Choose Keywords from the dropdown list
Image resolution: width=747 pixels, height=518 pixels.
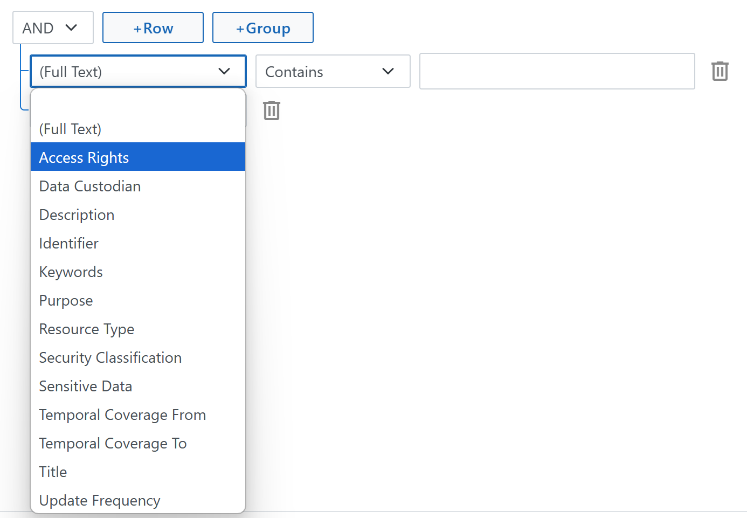coord(138,272)
